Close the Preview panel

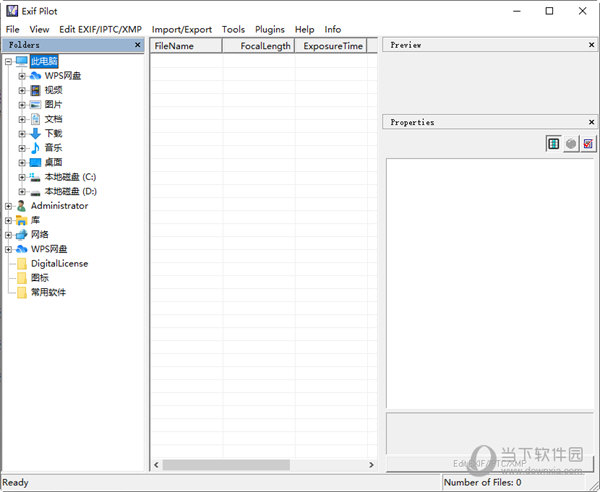[x=591, y=45]
